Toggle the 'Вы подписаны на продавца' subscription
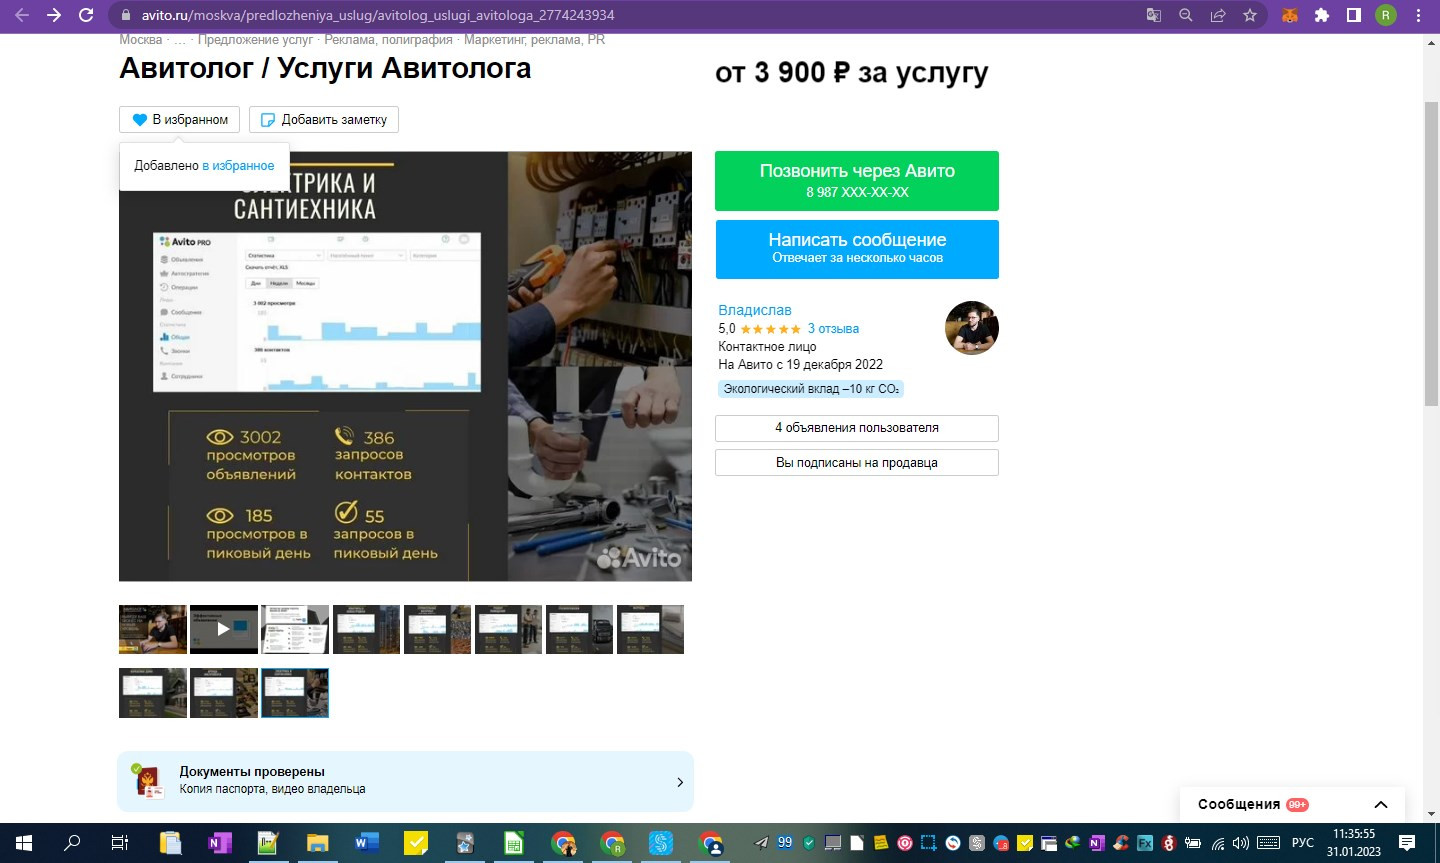The width and height of the screenshot is (1440, 863). point(857,463)
